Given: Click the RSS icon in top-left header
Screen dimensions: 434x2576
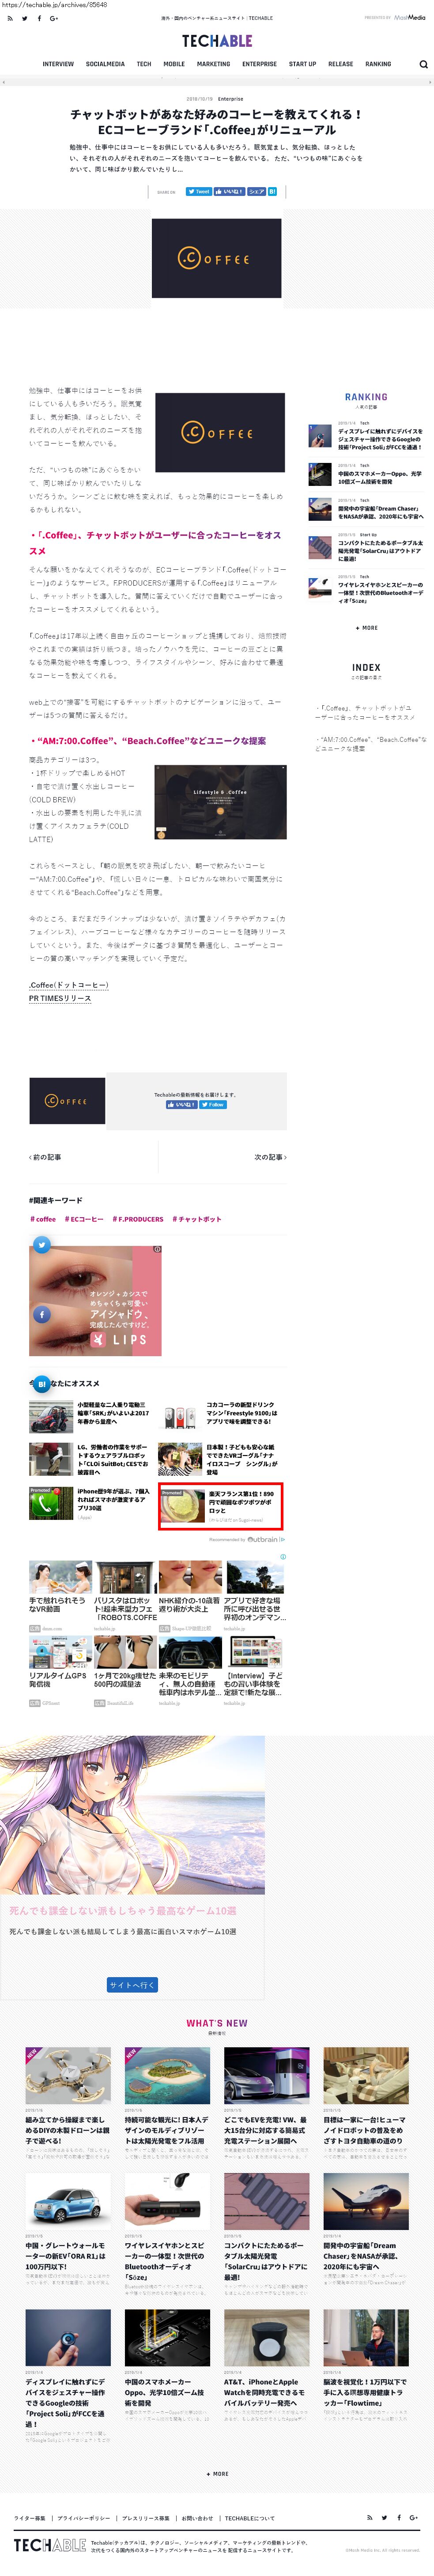Looking at the screenshot, I should (10, 18).
